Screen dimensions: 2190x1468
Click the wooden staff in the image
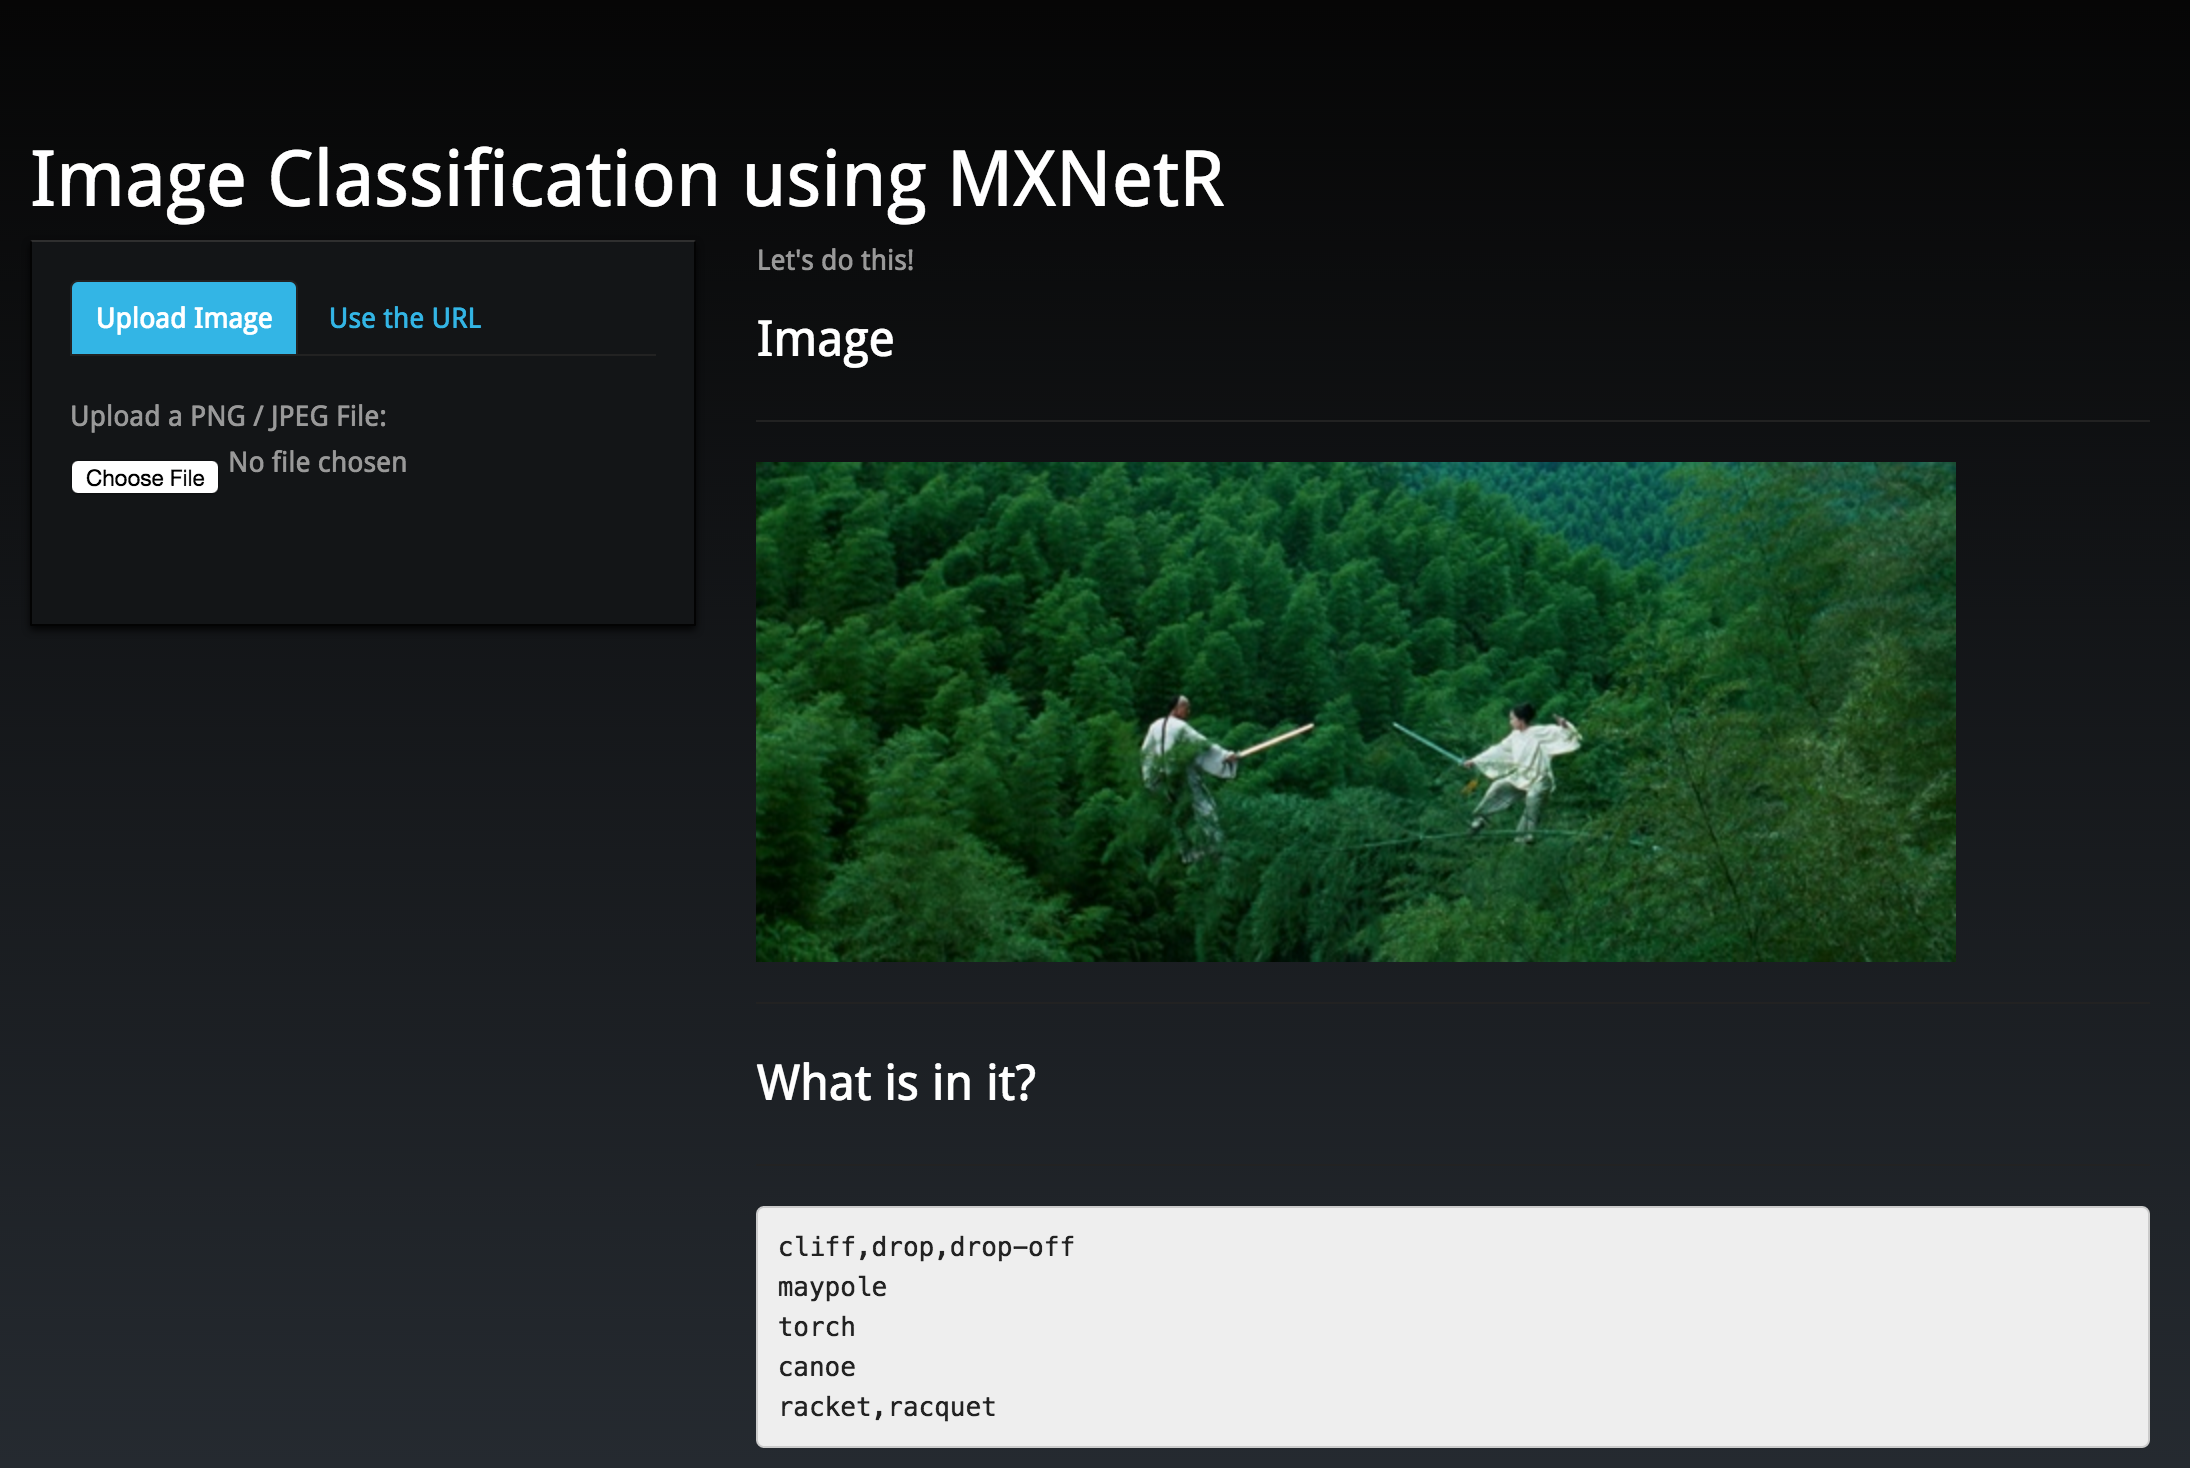(x=1275, y=741)
